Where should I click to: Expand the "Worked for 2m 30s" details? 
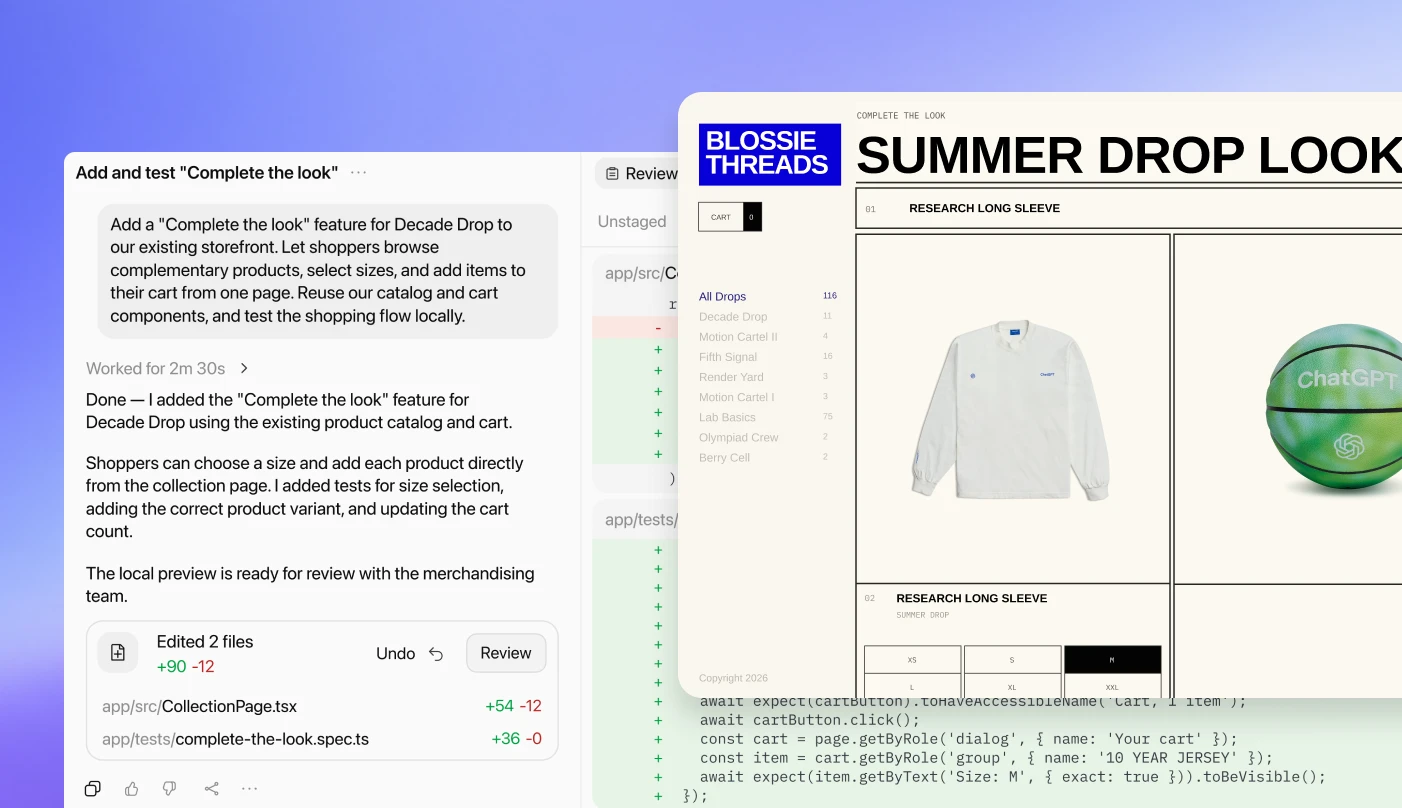tap(167, 368)
